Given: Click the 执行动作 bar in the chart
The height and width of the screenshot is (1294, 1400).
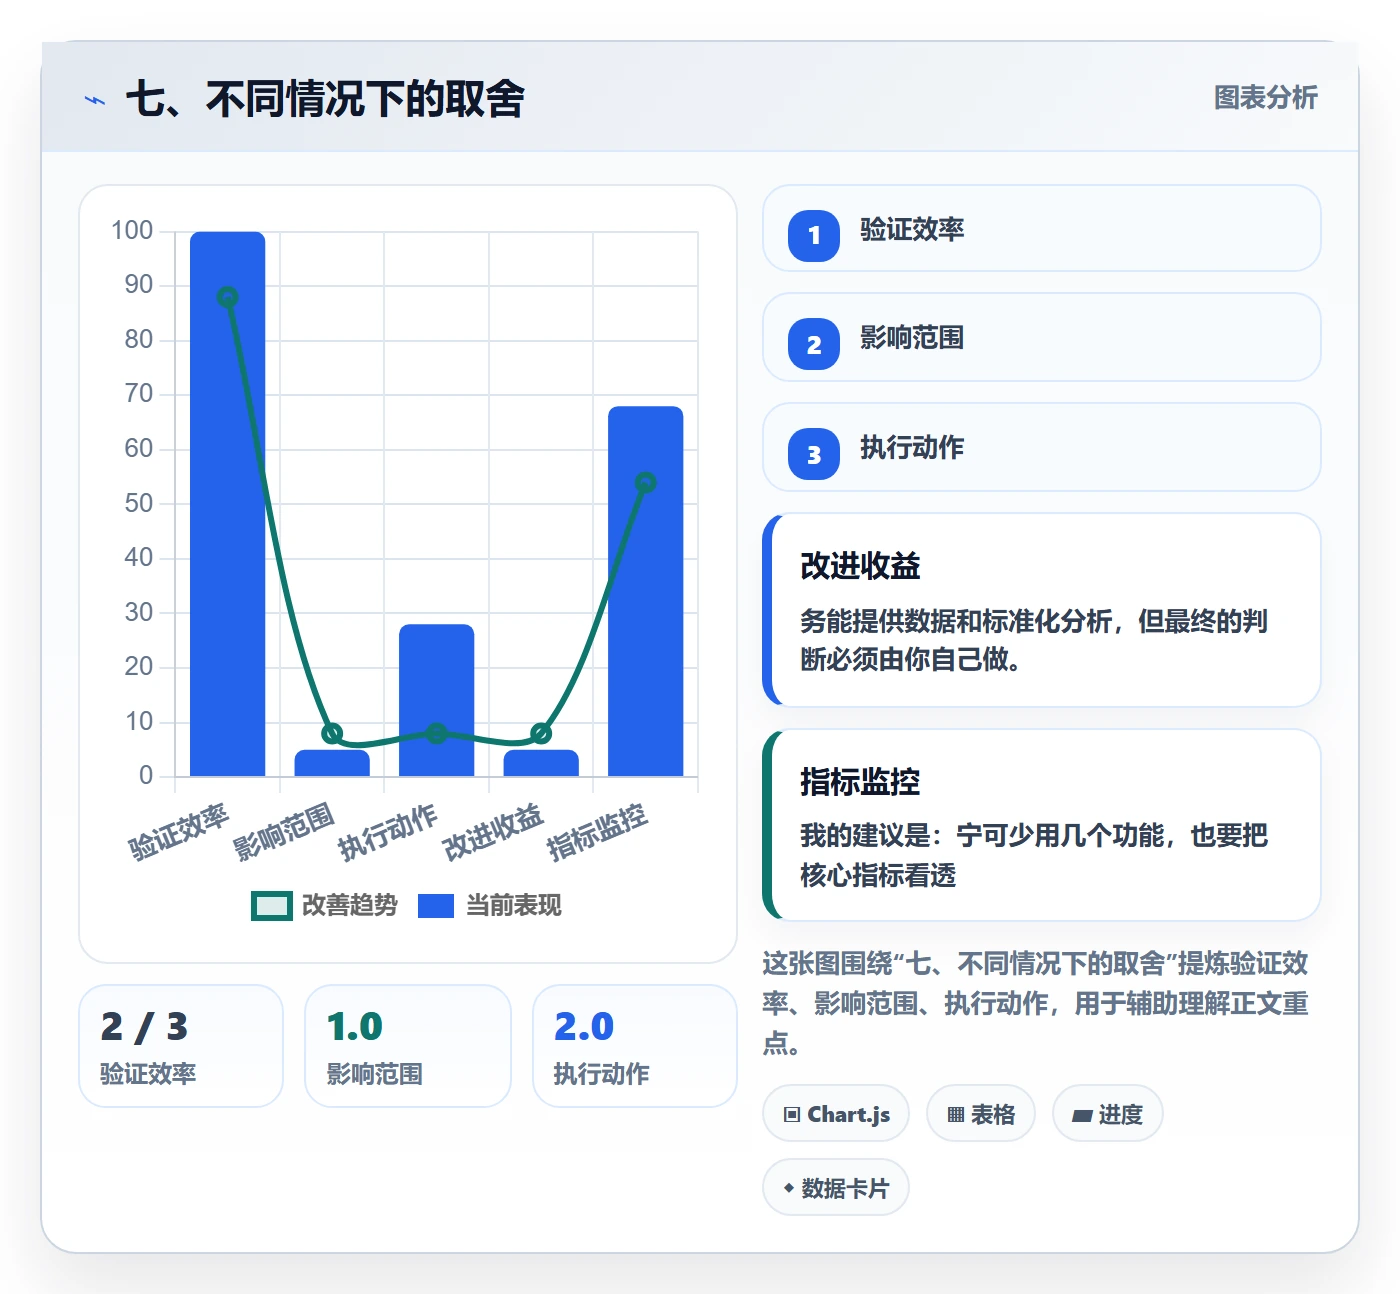Looking at the screenshot, I should point(437,700).
